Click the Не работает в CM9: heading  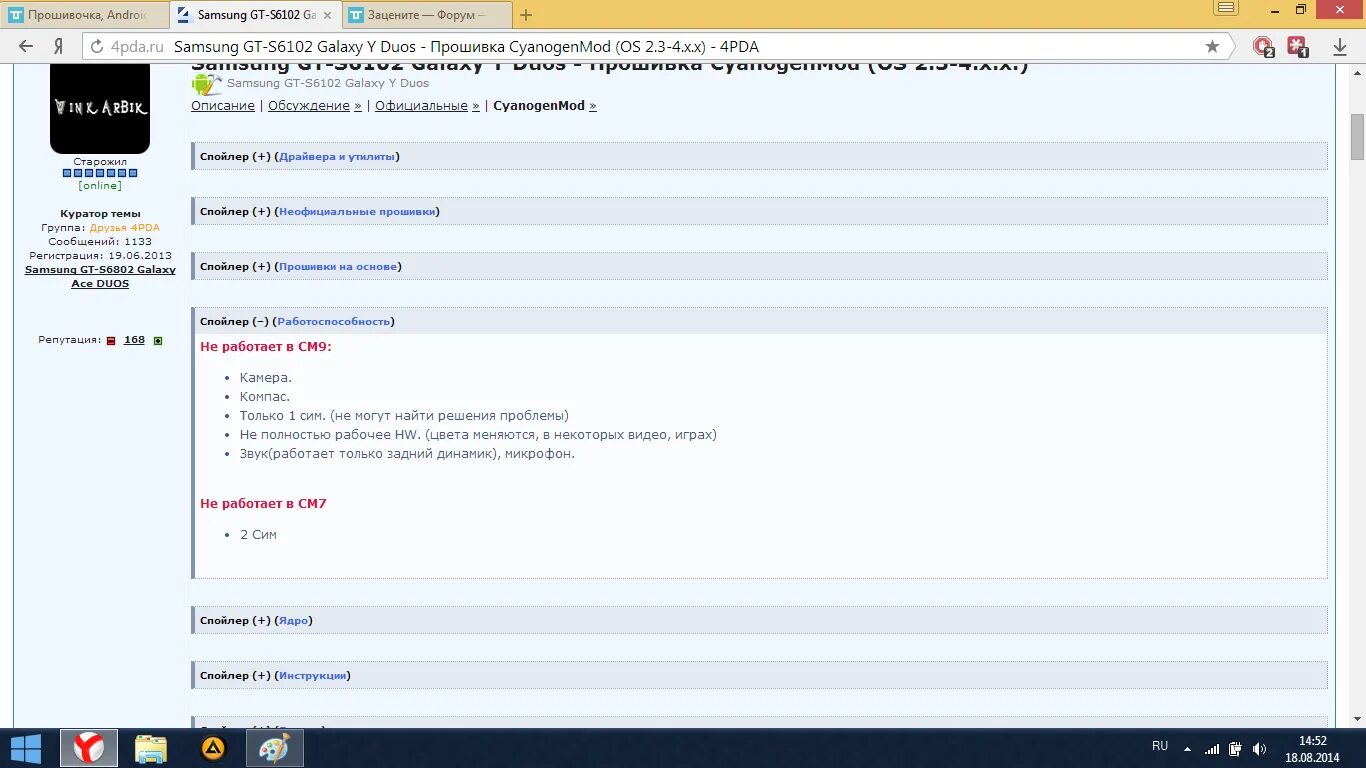265,346
